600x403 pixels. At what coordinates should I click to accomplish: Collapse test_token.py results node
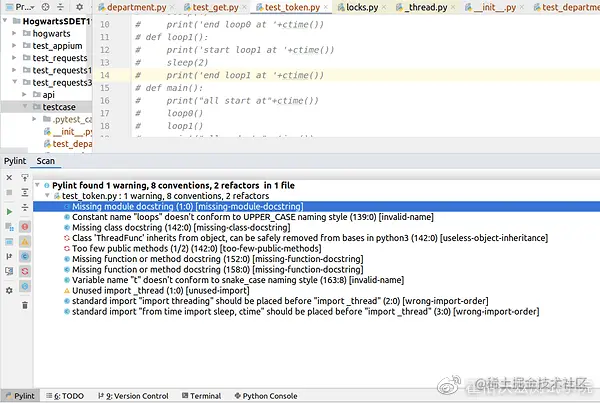pyautogui.click(x=47, y=196)
